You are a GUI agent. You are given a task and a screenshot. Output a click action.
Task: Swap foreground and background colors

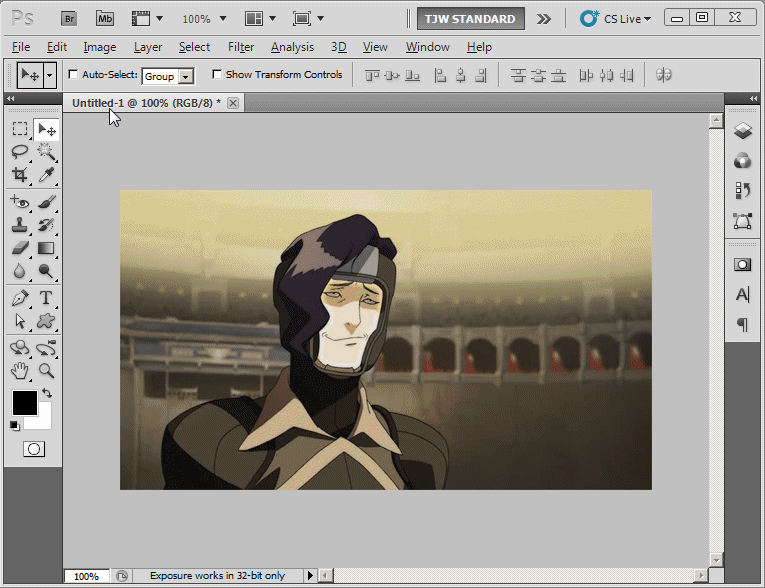coord(47,393)
